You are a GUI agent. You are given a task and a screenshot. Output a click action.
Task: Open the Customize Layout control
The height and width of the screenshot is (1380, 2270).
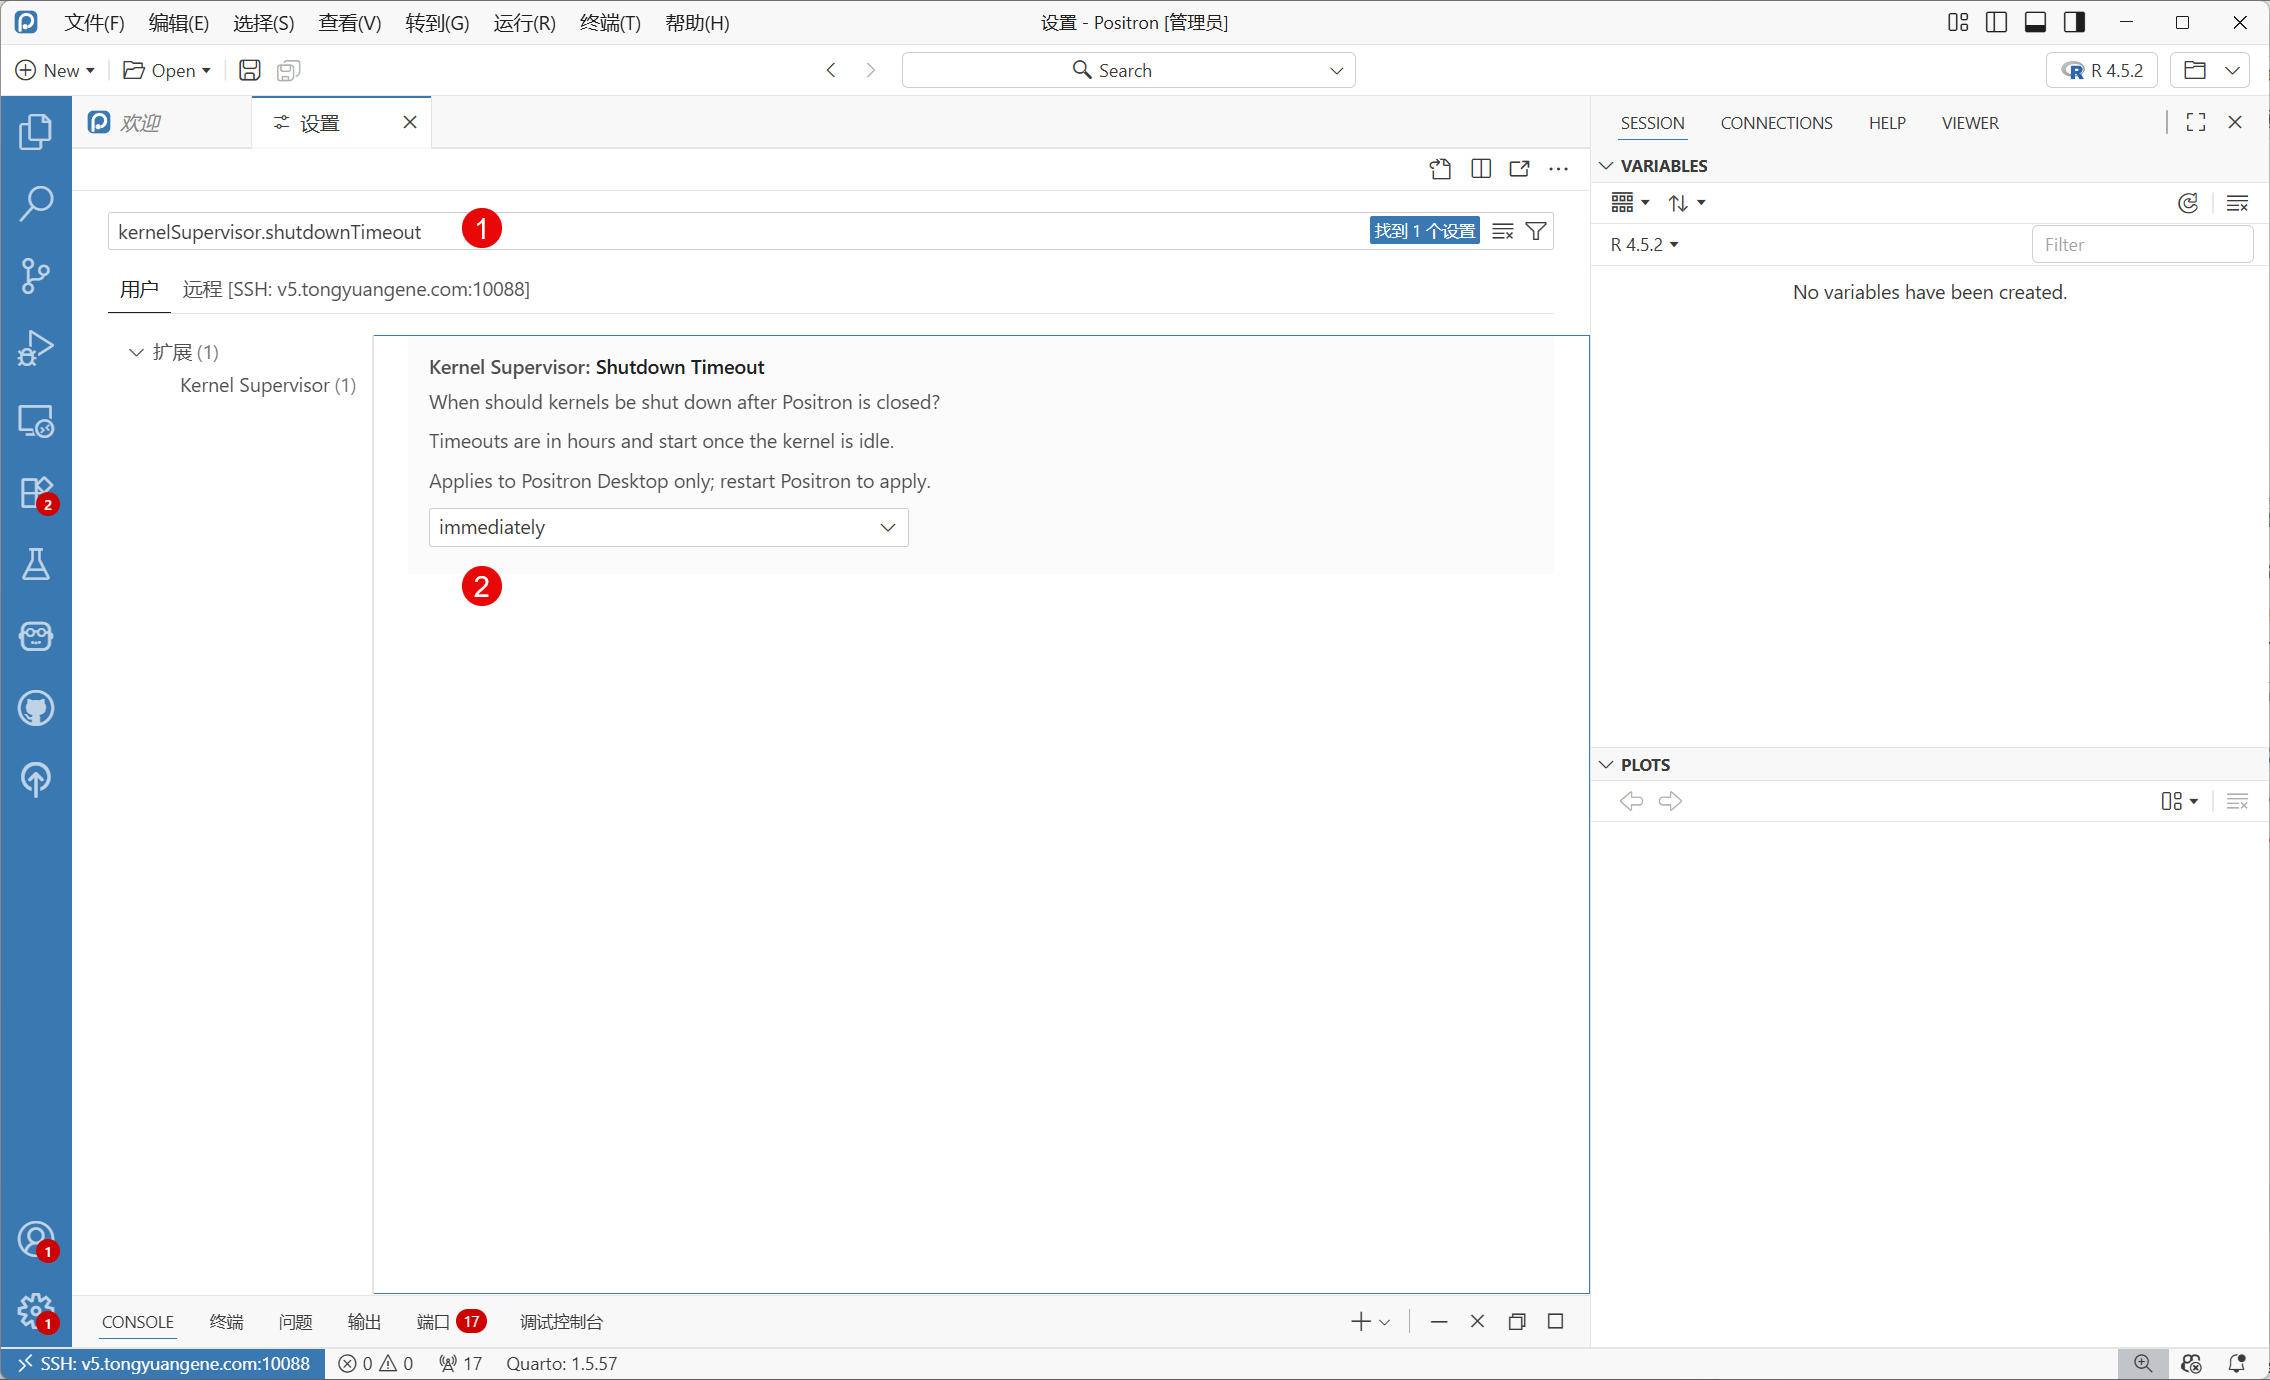click(x=1958, y=22)
